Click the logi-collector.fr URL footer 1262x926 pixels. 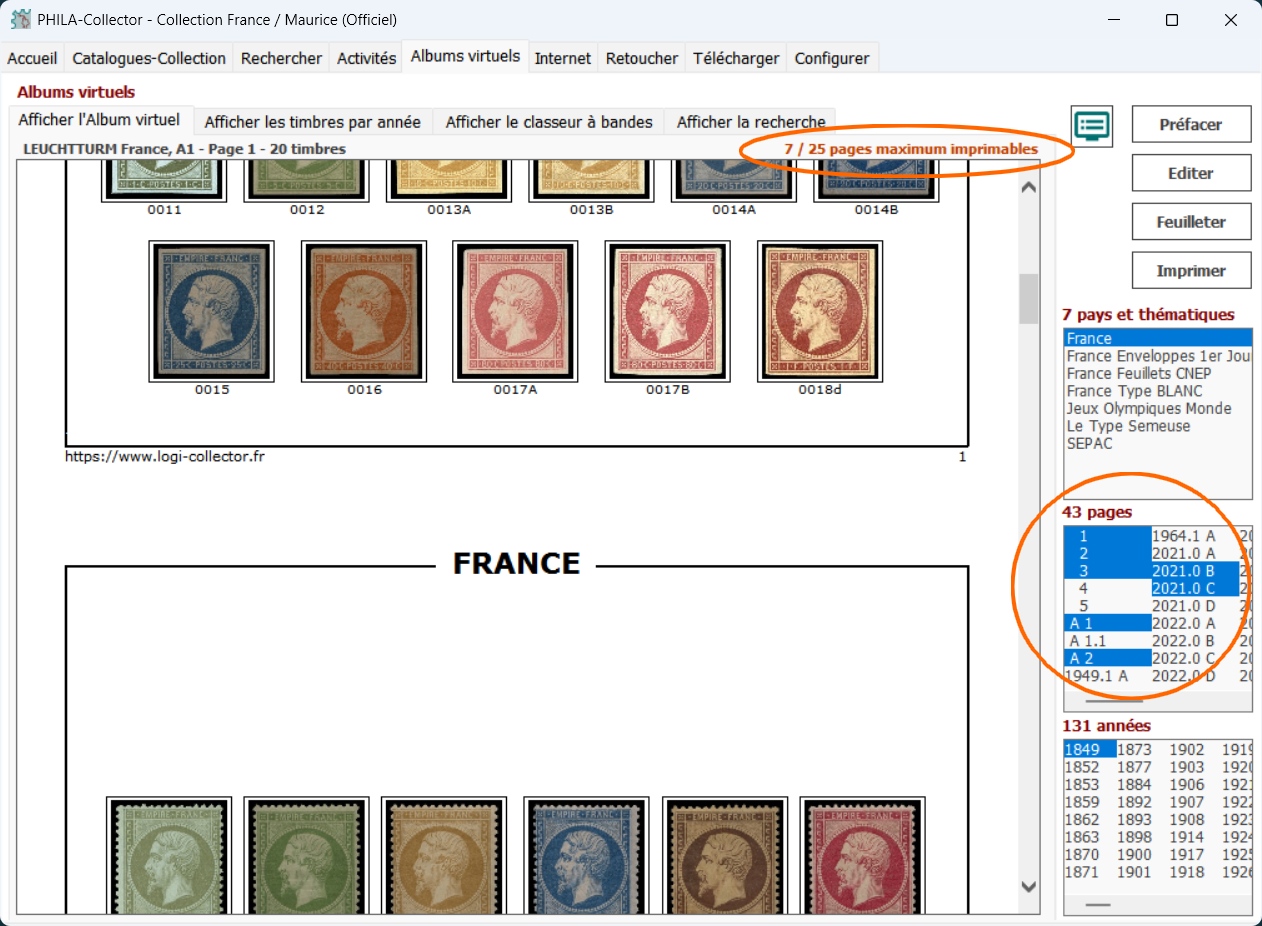pos(165,456)
